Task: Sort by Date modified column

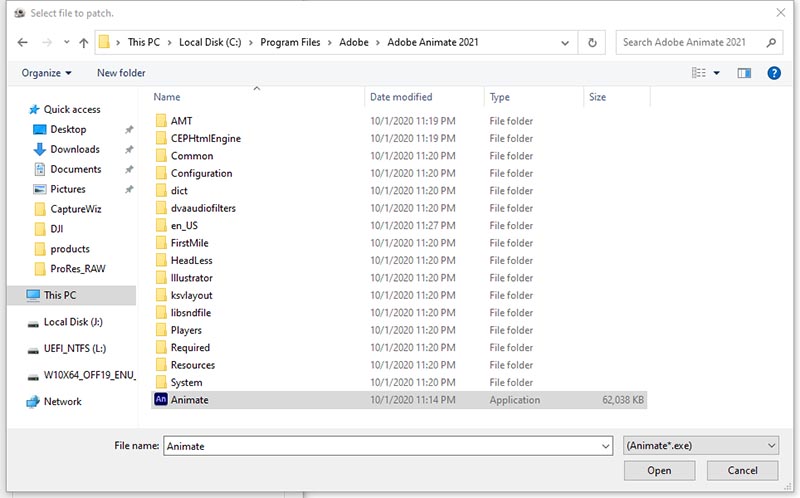Action: (401, 97)
